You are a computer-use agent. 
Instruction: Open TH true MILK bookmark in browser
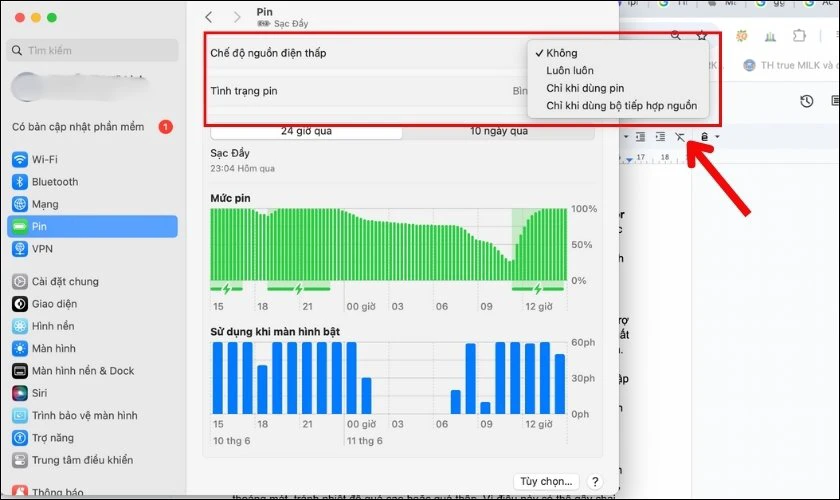pos(790,65)
